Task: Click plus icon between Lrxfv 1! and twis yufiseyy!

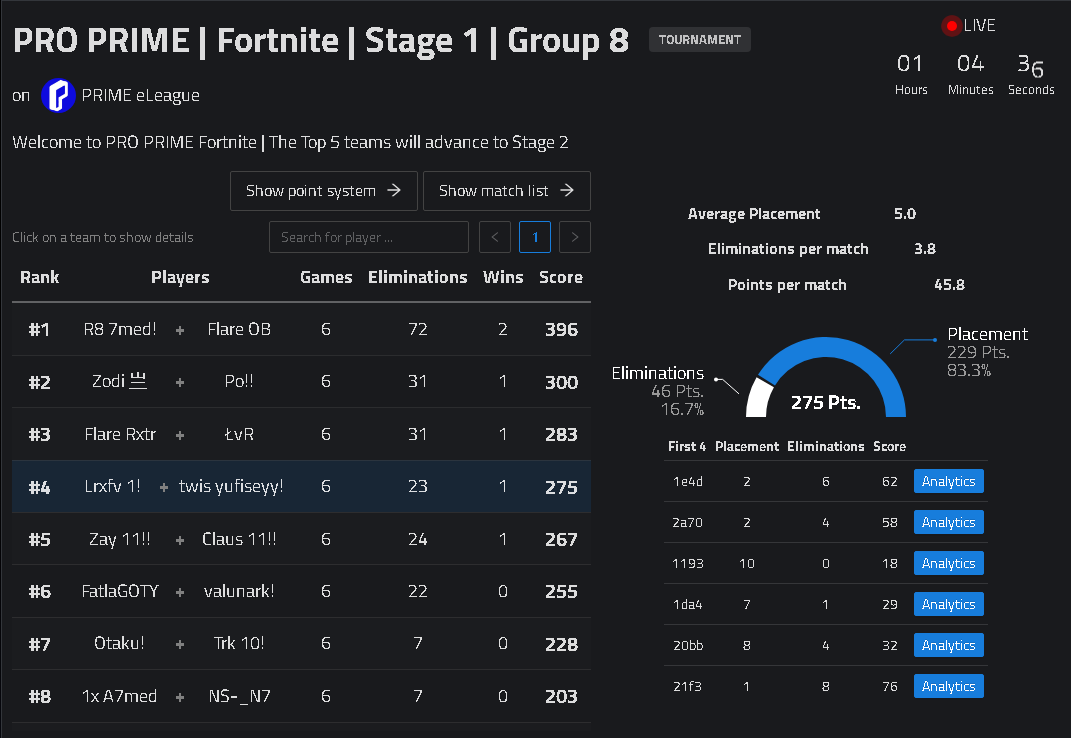Action: pos(164,487)
